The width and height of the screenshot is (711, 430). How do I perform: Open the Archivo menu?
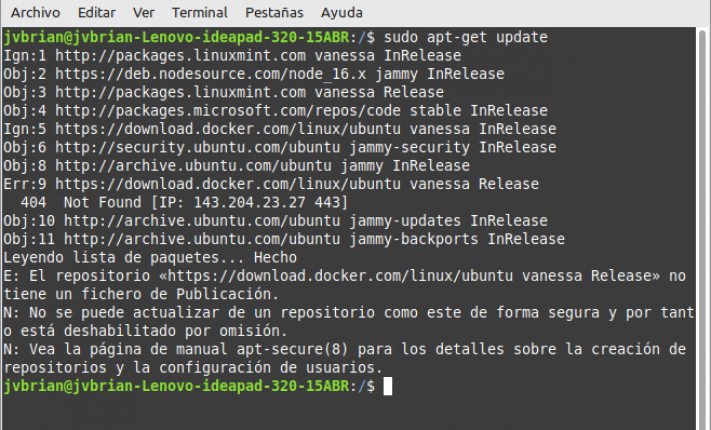click(36, 13)
